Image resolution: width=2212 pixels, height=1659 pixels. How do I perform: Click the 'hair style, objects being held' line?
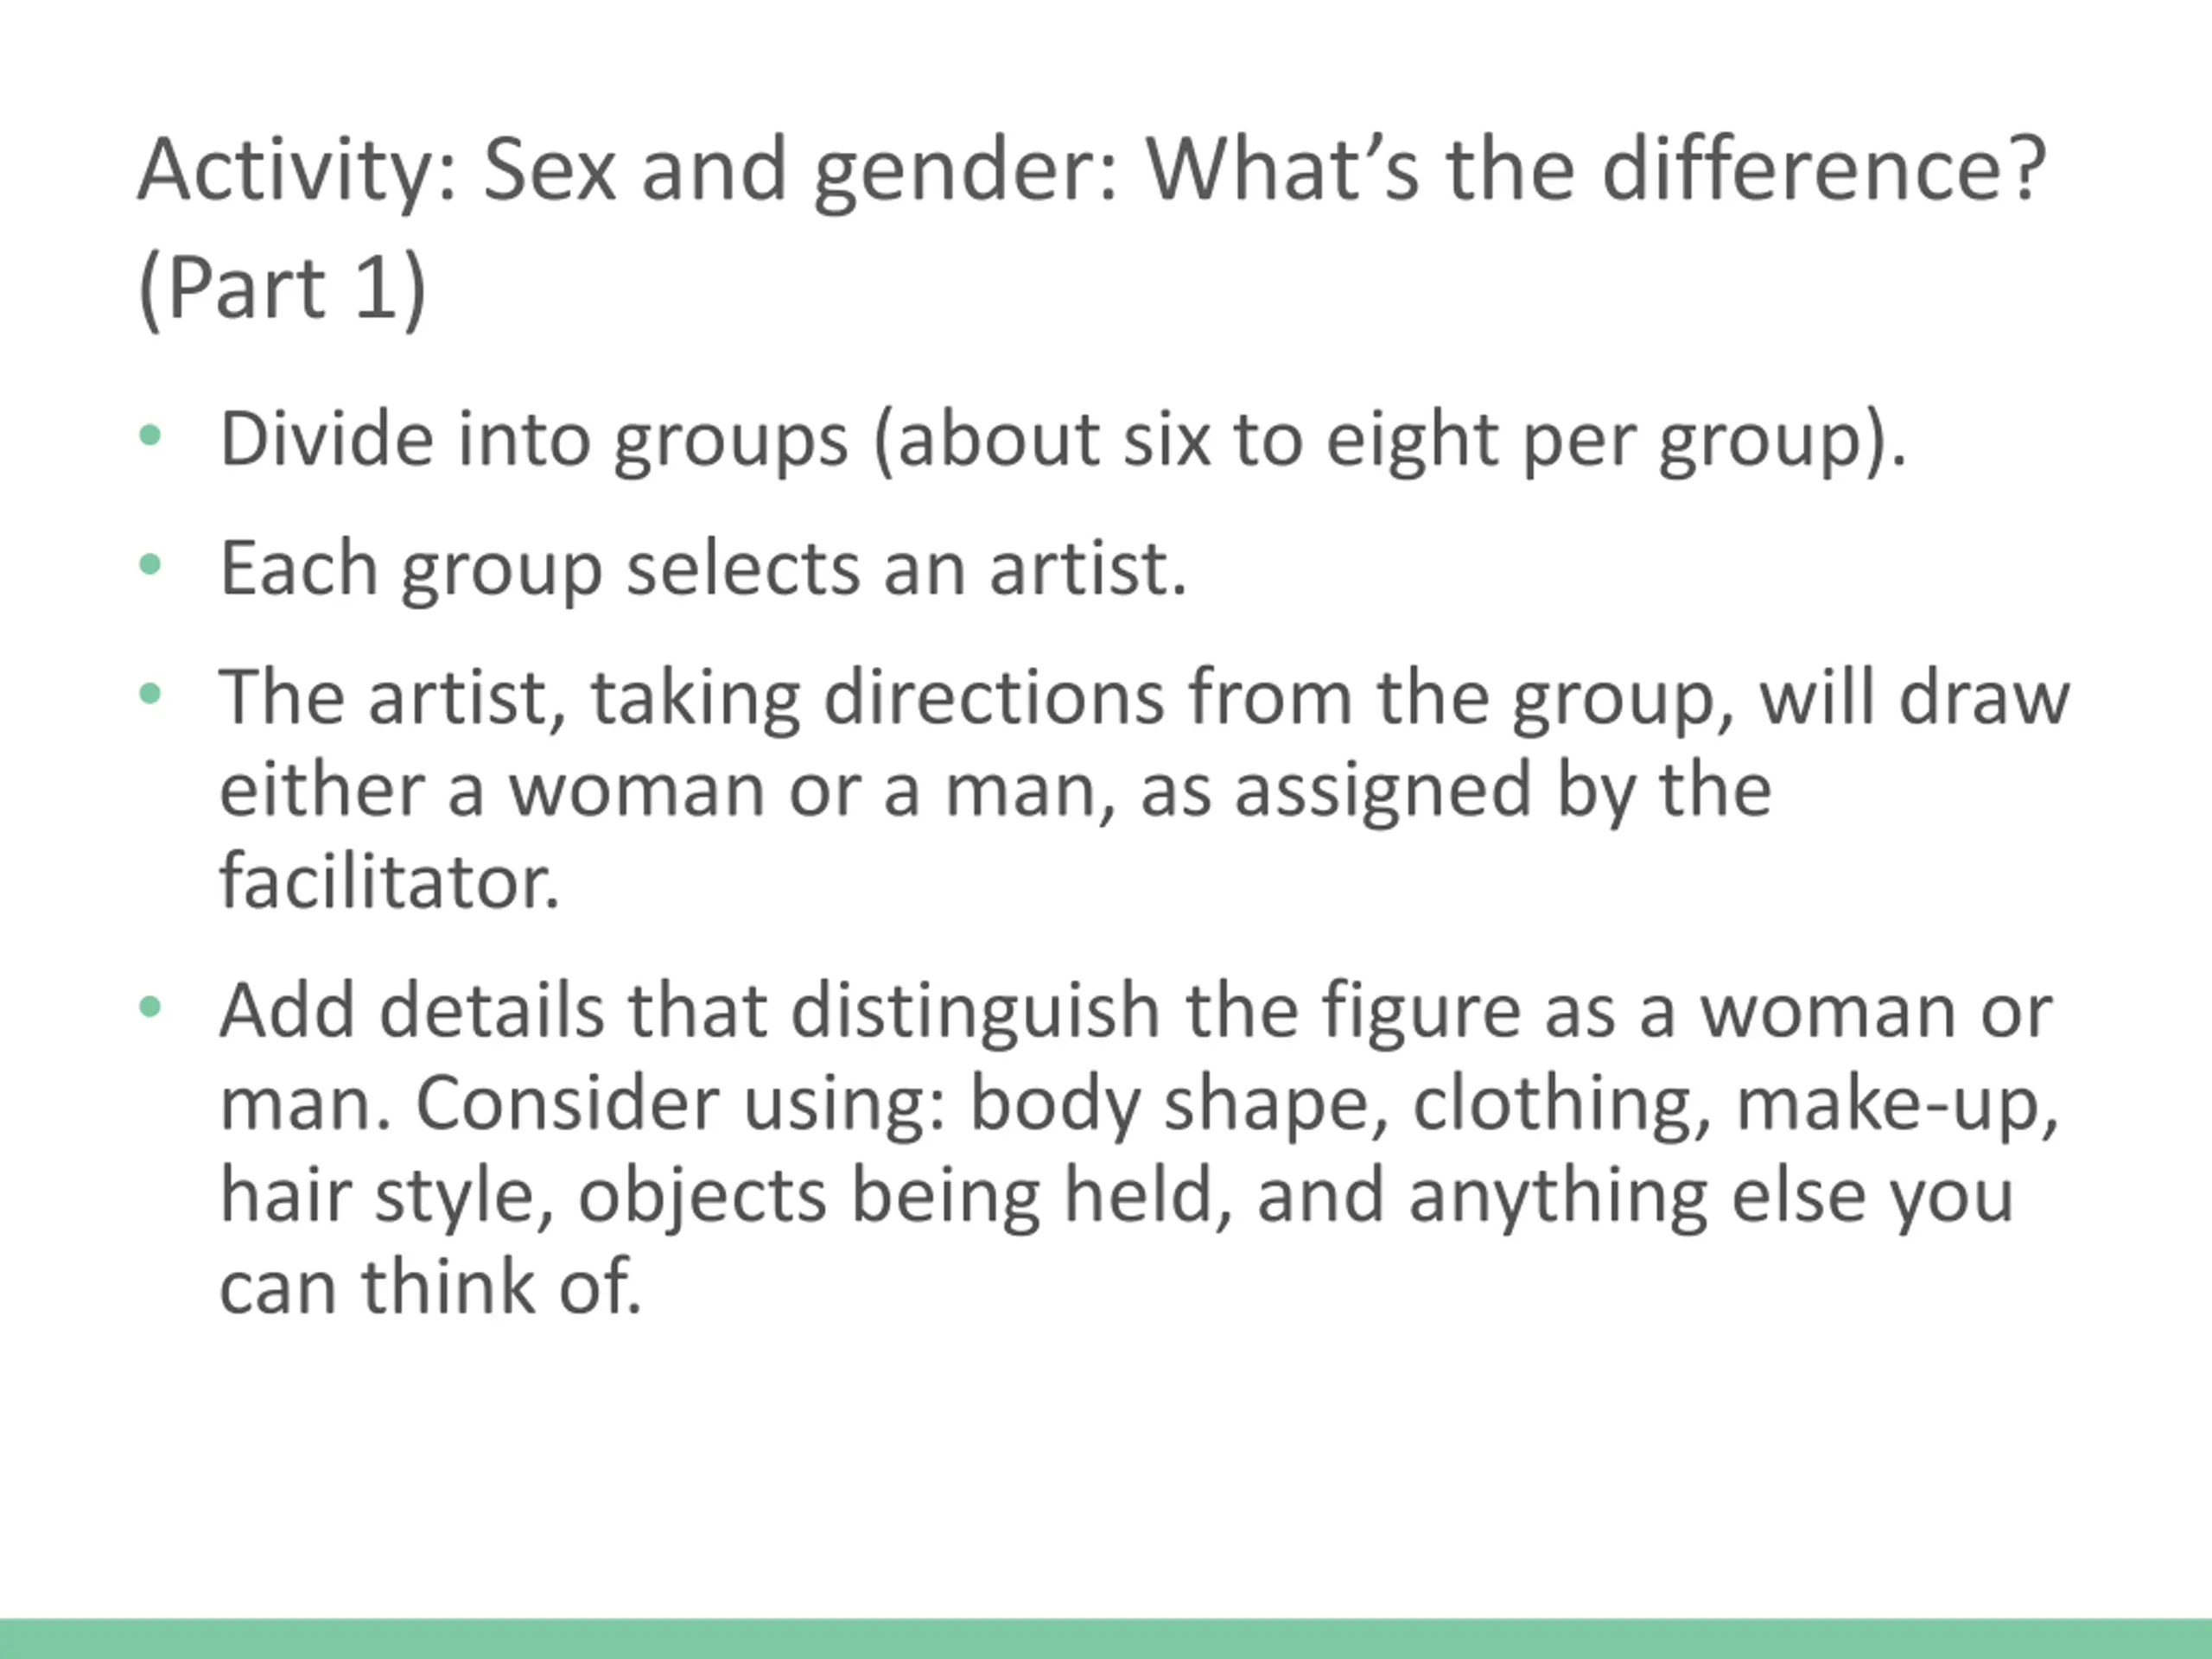(1116, 1197)
